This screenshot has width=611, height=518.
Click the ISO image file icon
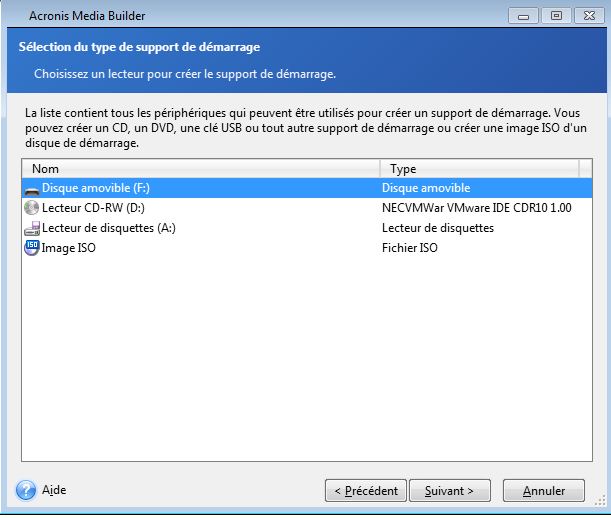(x=32, y=248)
